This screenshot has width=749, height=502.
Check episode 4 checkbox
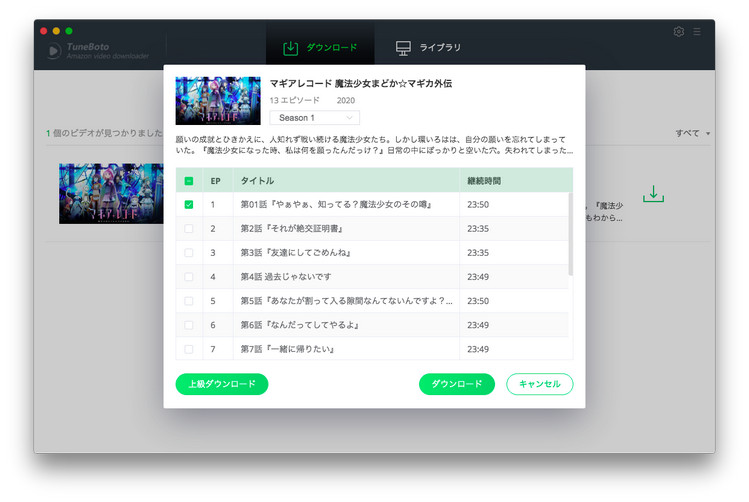coord(189,277)
